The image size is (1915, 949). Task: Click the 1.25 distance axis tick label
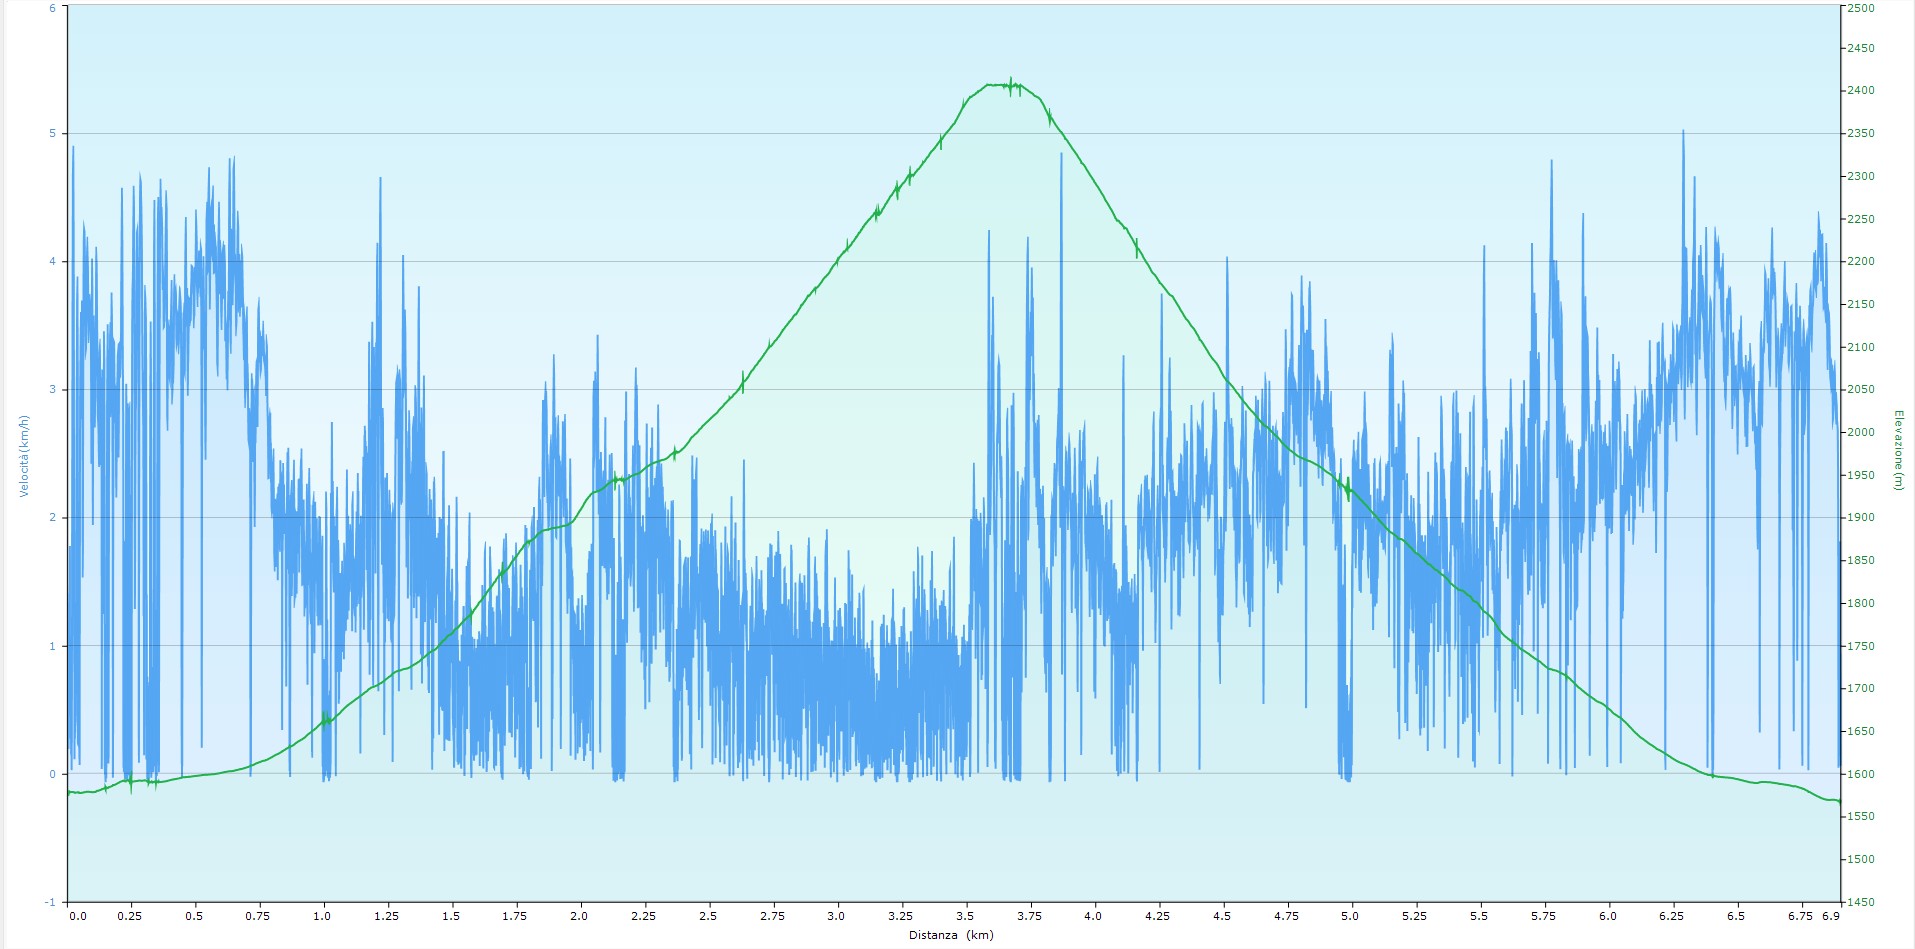tap(385, 916)
